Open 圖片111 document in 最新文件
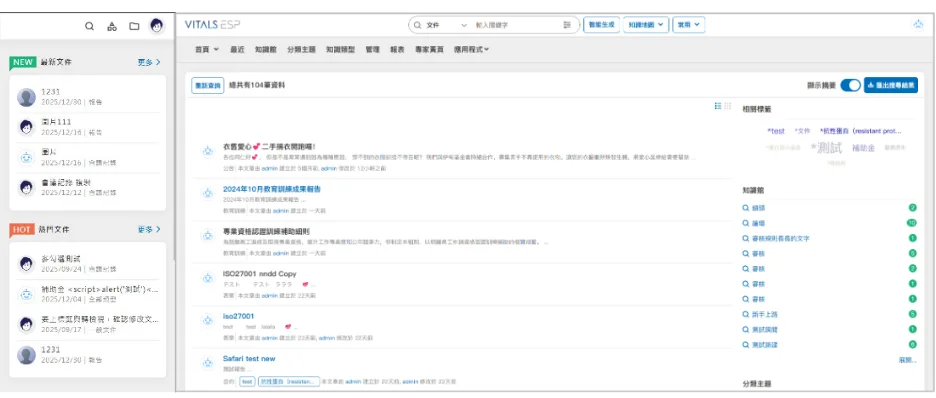The width and height of the screenshot is (936, 398). (x=56, y=122)
